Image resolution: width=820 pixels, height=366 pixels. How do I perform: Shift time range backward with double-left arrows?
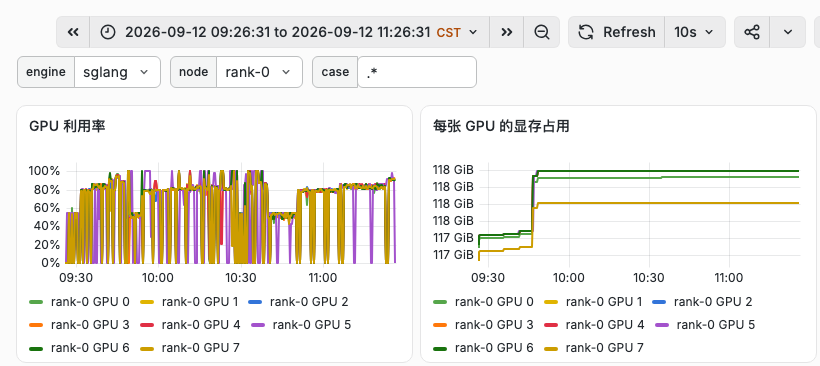(x=73, y=32)
